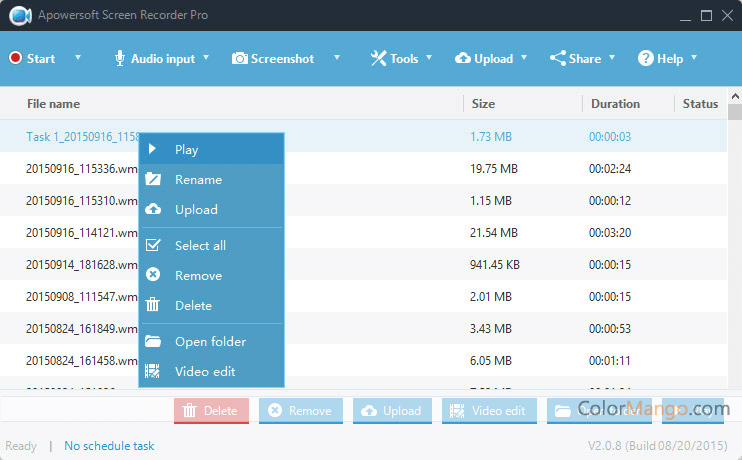Screen dimensions: 742x460
Task: Expand the Start dropdown arrow
Action: coord(78,58)
